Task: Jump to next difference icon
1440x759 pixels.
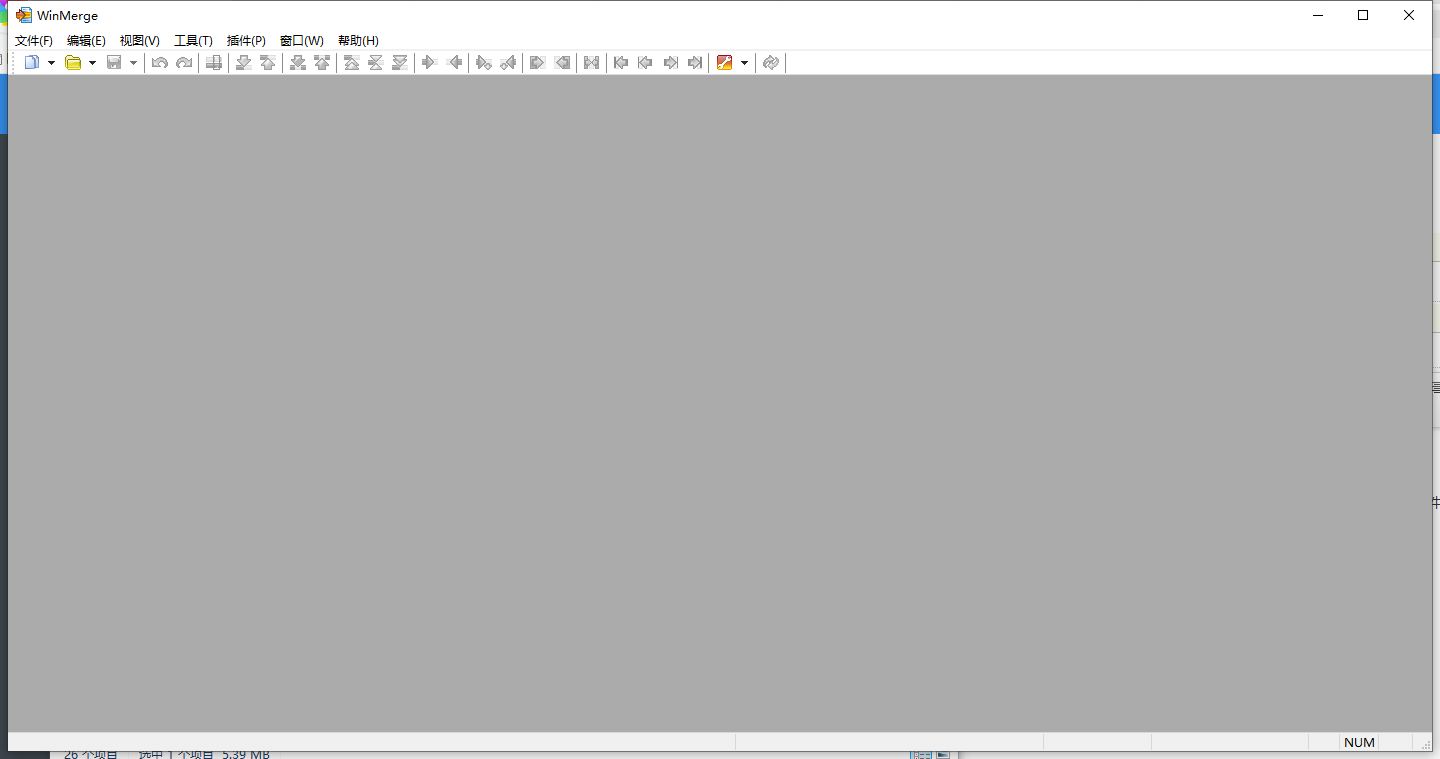Action: [x=243, y=63]
